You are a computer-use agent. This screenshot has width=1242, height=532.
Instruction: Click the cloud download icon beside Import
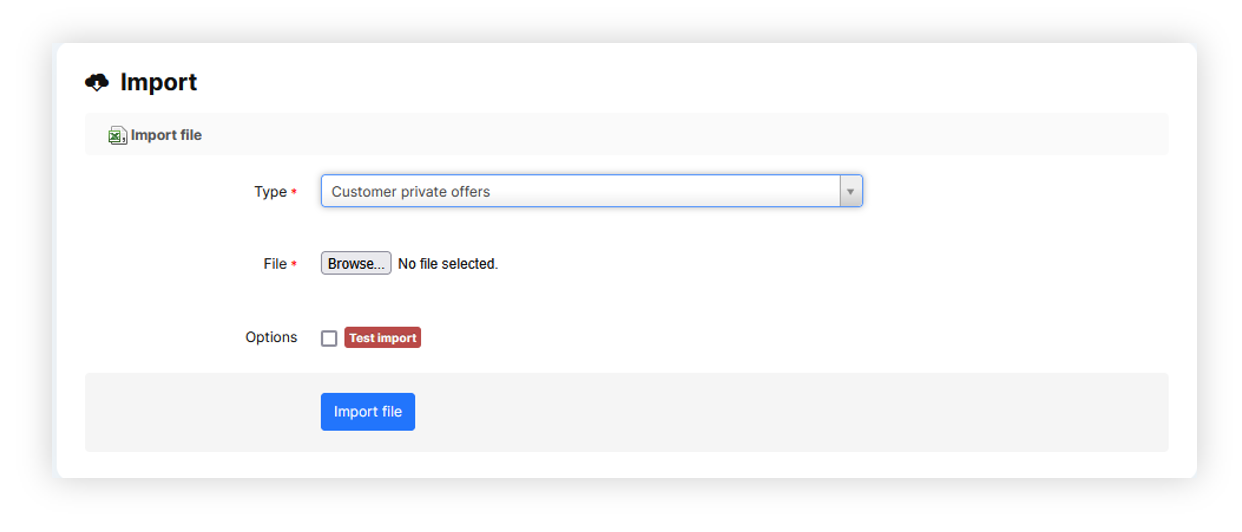[97, 82]
